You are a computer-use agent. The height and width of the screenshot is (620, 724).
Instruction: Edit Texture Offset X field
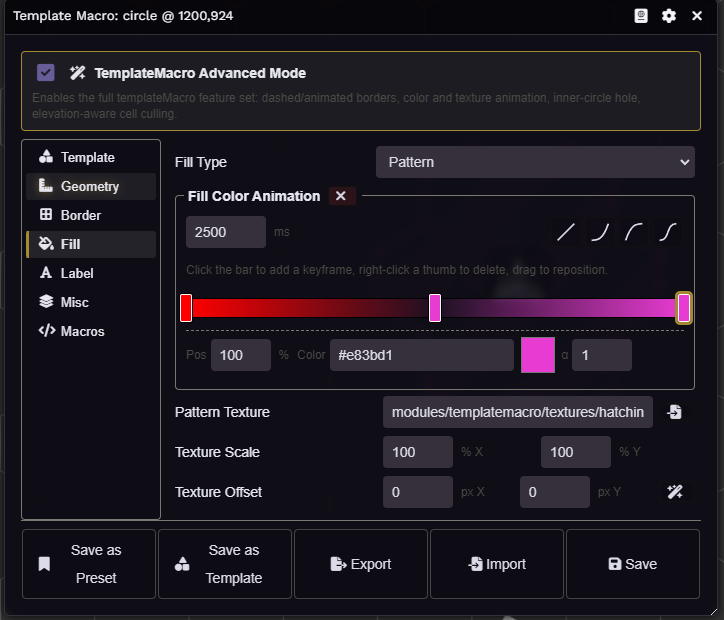(418, 492)
